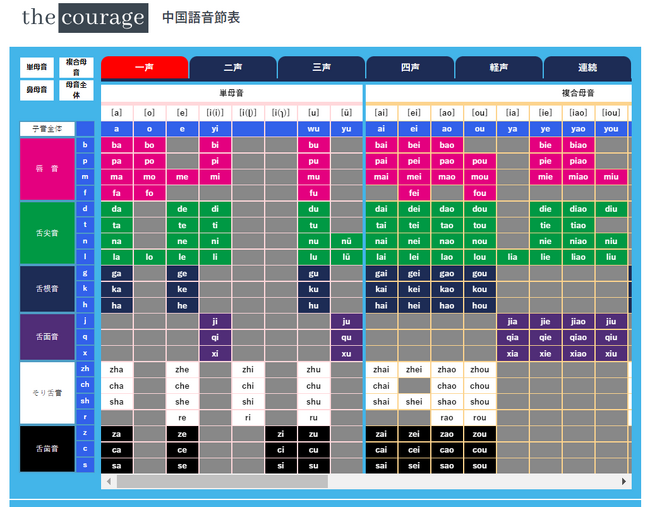Switch to the 三声 tone tab

pos(321,68)
